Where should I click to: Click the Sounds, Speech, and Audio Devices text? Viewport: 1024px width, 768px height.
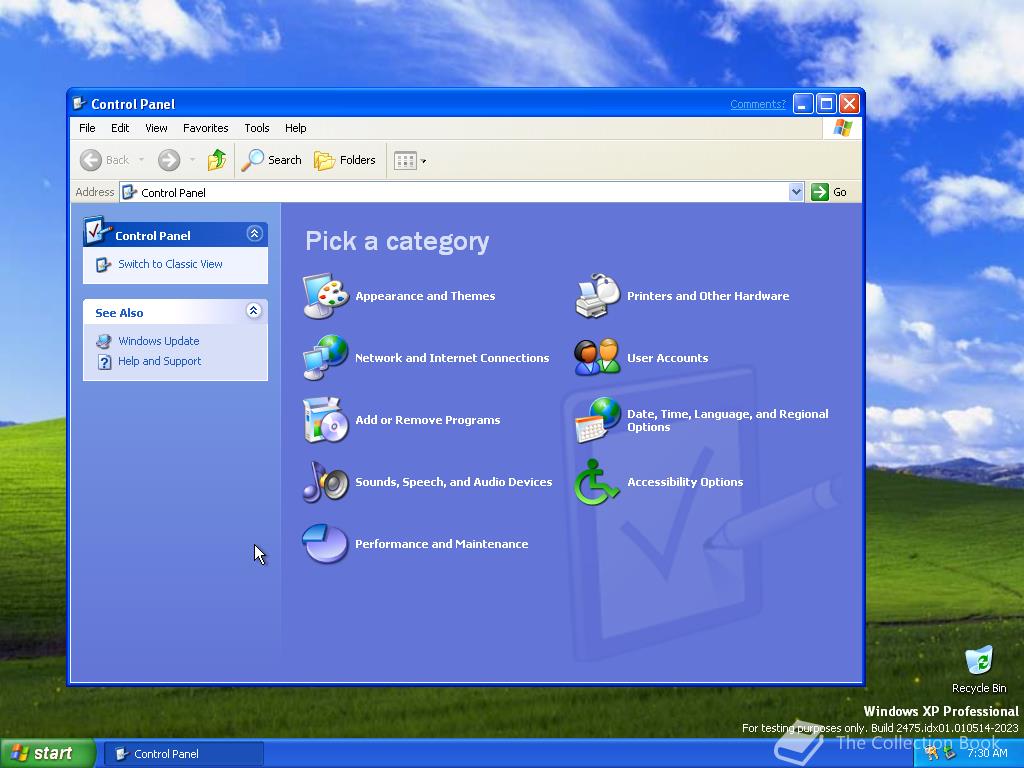(453, 482)
